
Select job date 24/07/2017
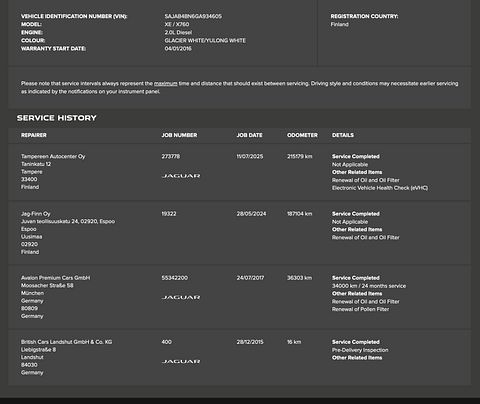(250, 278)
